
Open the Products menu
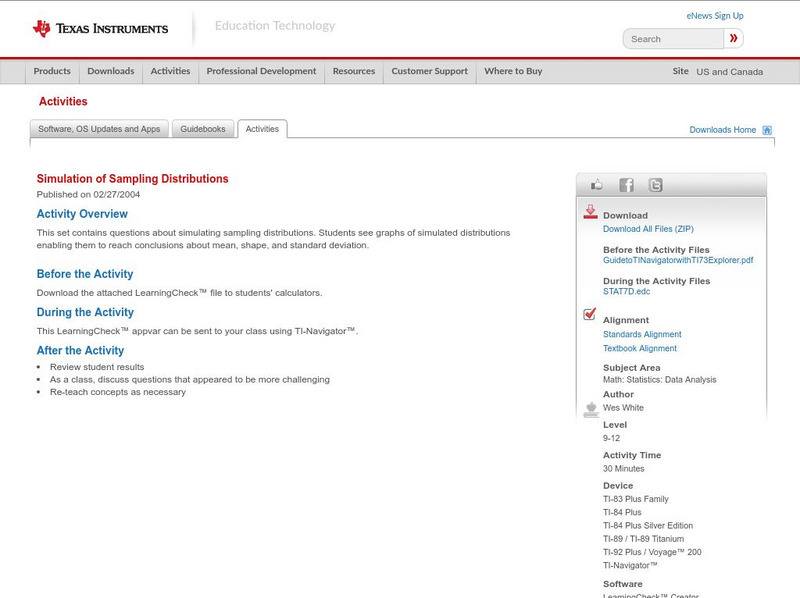(52, 71)
